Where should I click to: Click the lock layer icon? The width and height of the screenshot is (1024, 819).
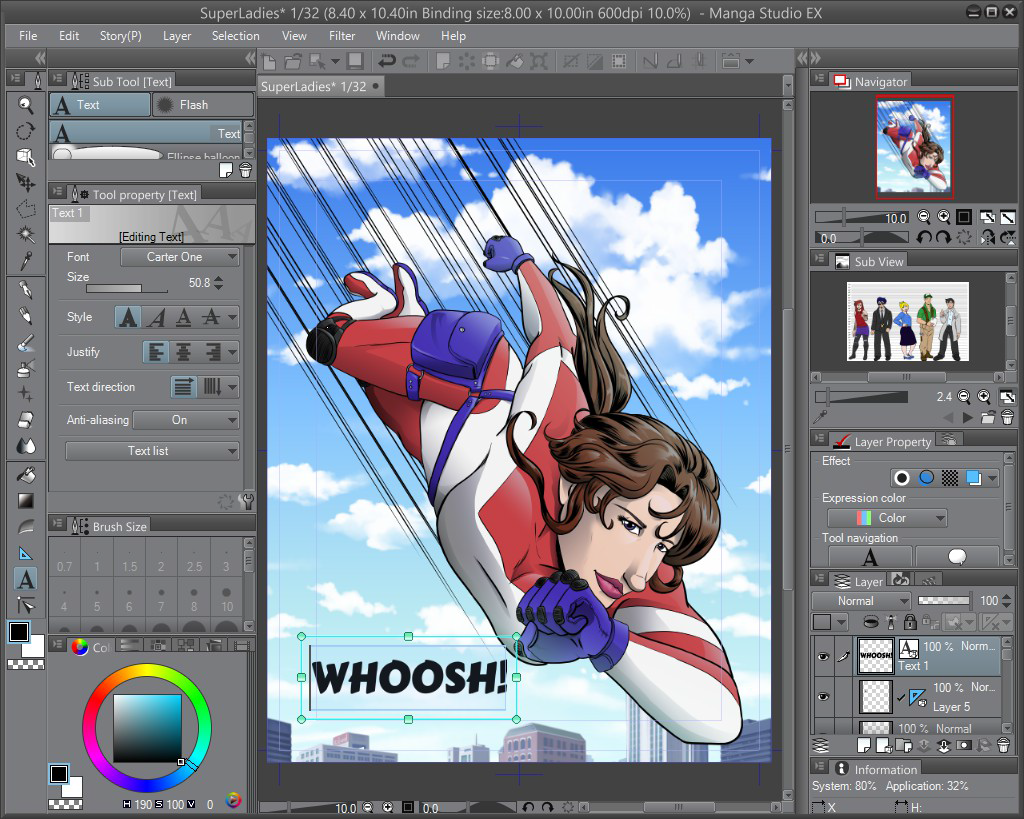coord(912,622)
